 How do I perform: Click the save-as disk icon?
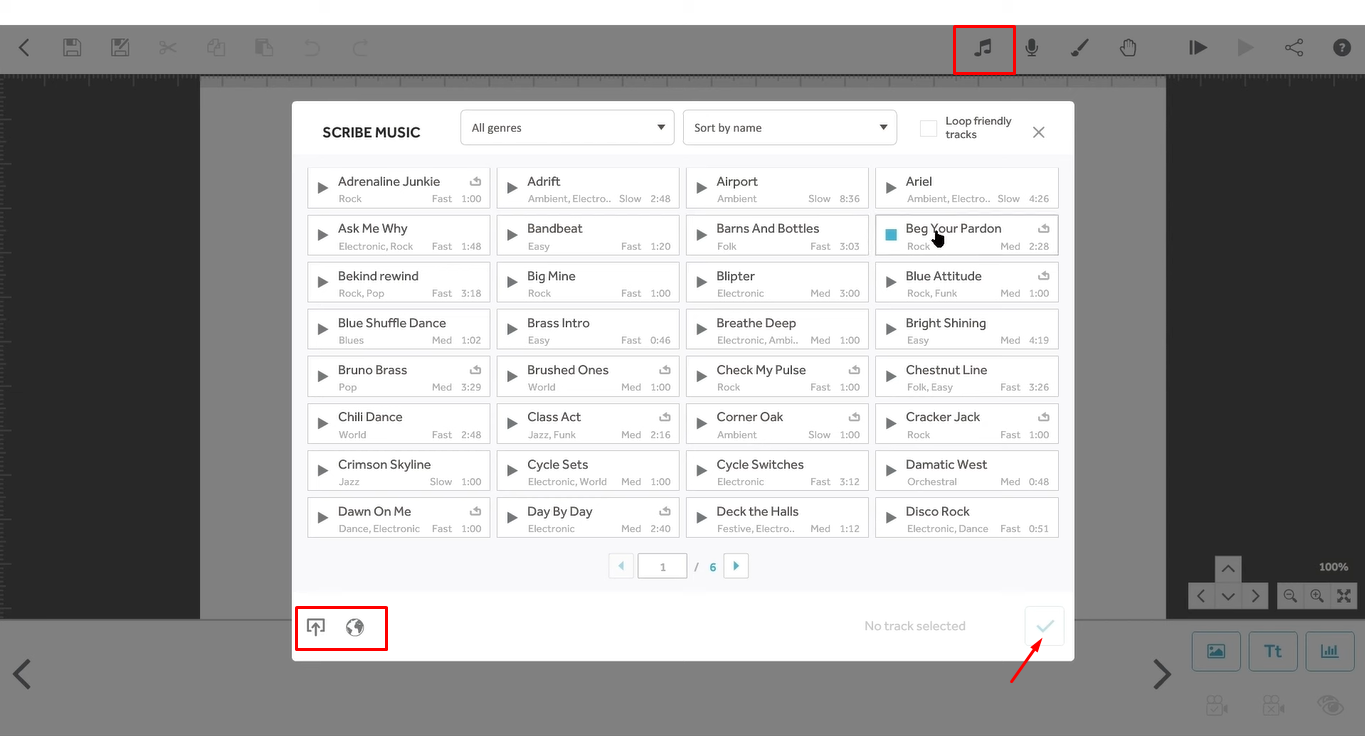coord(120,48)
